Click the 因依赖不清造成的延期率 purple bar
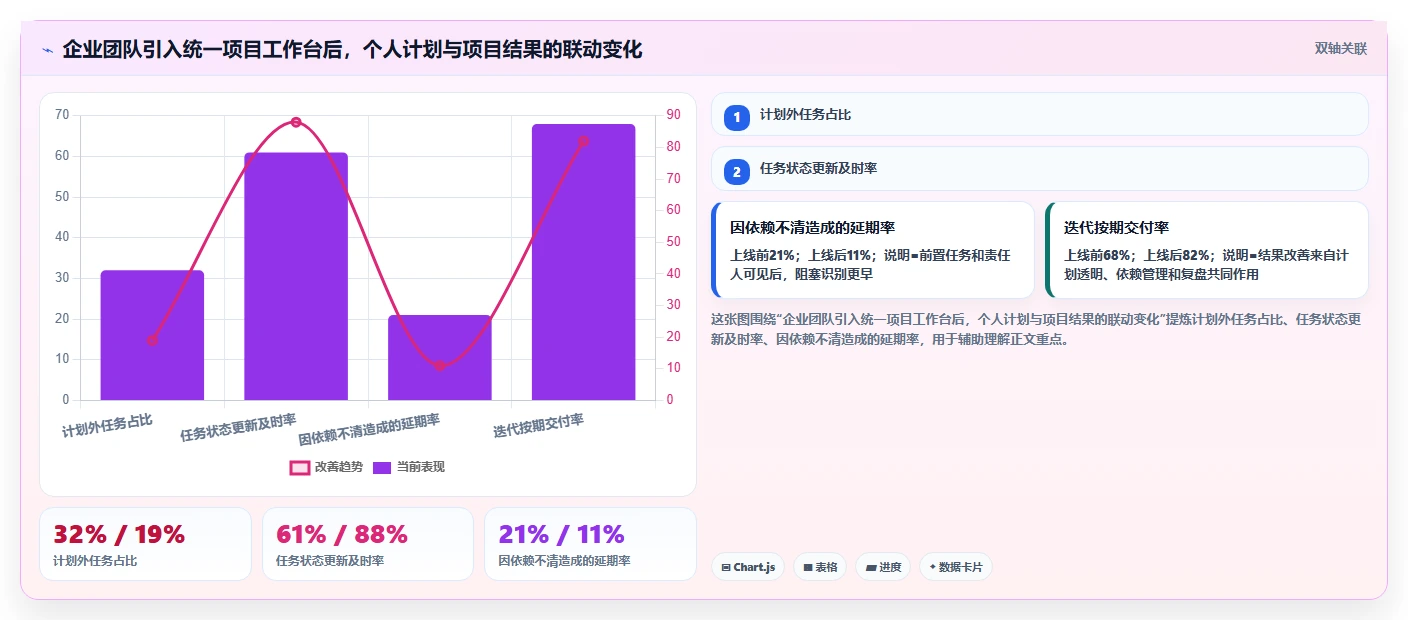The image size is (1408, 620). coord(440,358)
